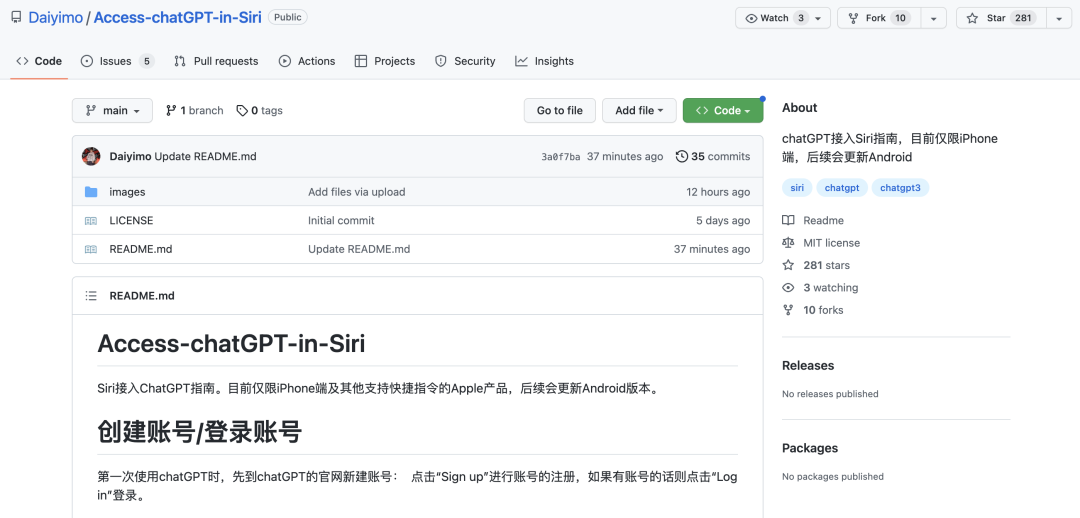Select the chatgpt3 topic tag
Screen dimensions: 1080x518
[x=900, y=187]
